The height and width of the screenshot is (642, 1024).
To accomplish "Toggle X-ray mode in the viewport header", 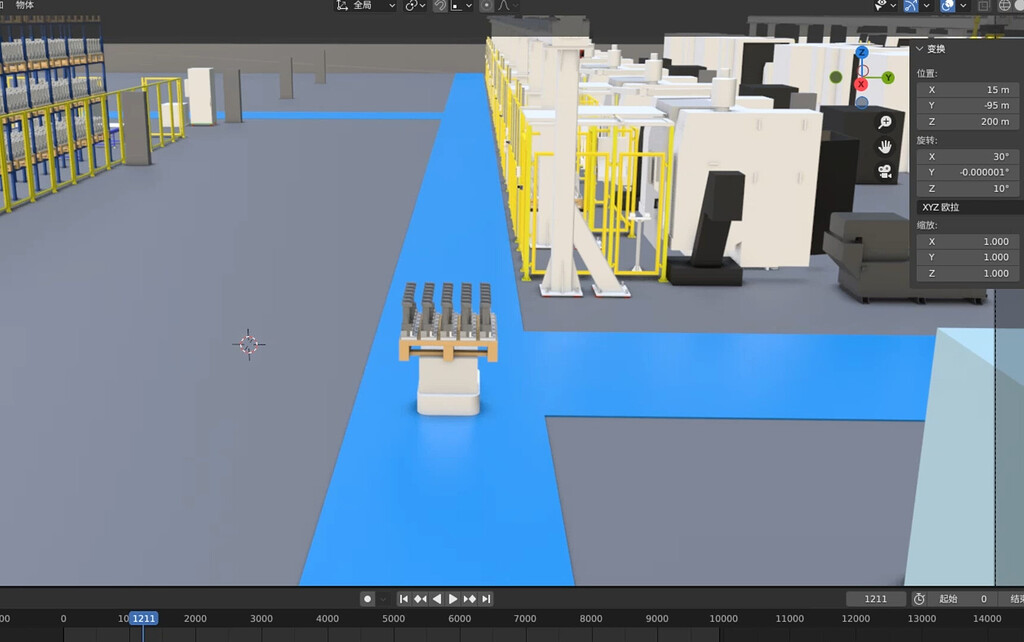I will 983,7.
